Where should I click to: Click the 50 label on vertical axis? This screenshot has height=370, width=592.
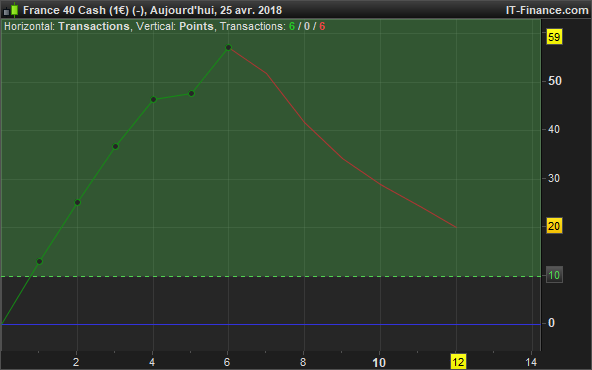555,81
